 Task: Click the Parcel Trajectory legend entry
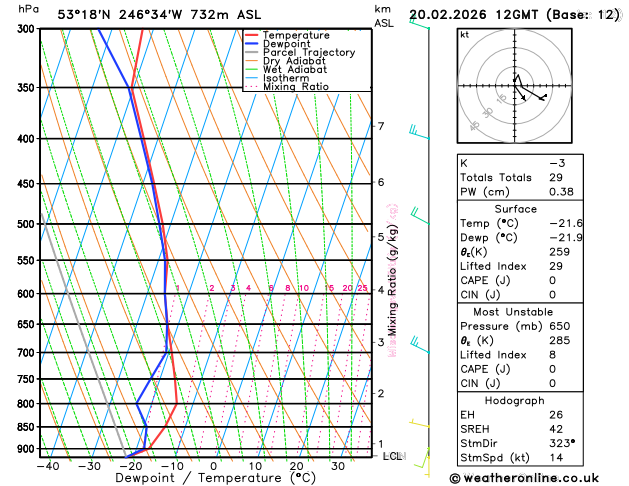(x=300, y=53)
